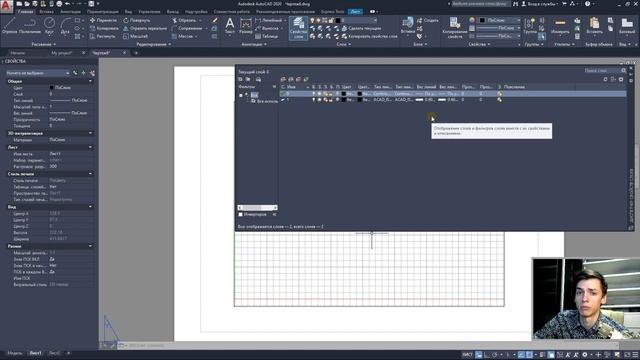This screenshot has width=640, height=360.
Task: Open the Вставка block insert tool
Action: pyautogui.click(x=408, y=26)
